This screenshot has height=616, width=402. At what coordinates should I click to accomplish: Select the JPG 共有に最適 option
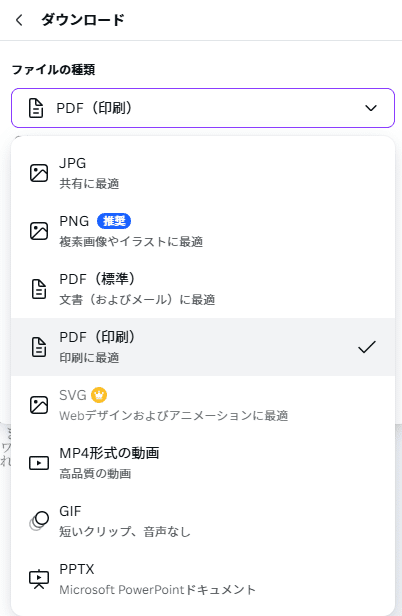203,173
